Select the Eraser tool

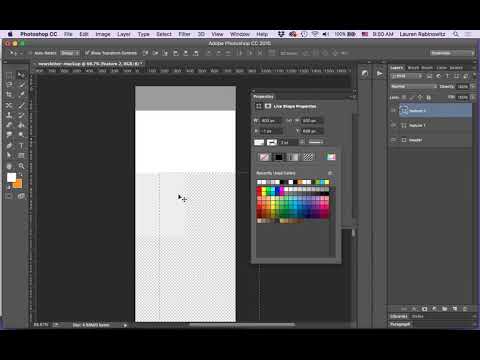[9, 125]
